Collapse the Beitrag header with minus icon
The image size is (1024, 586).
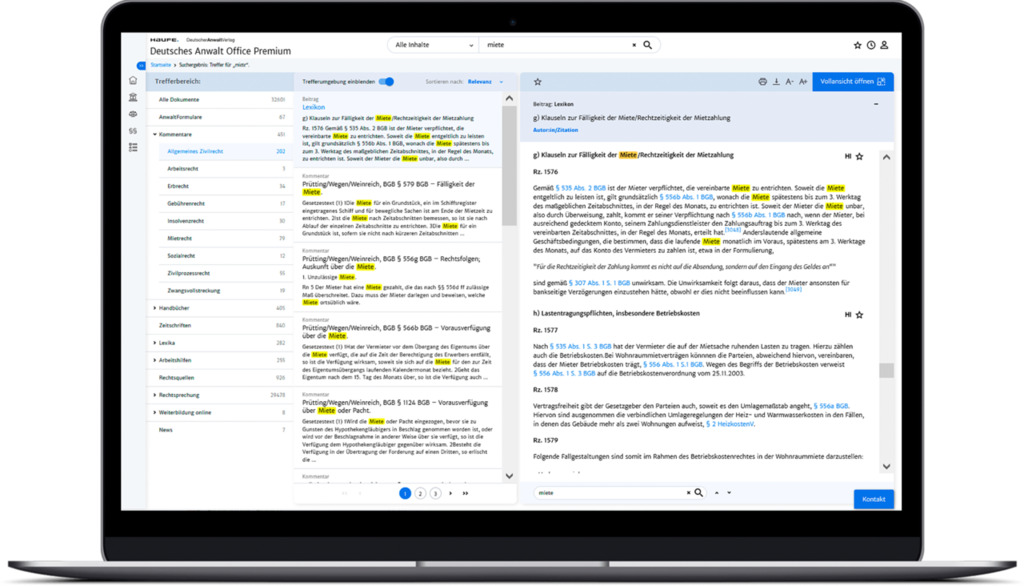pyautogui.click(x=876, y=104)
